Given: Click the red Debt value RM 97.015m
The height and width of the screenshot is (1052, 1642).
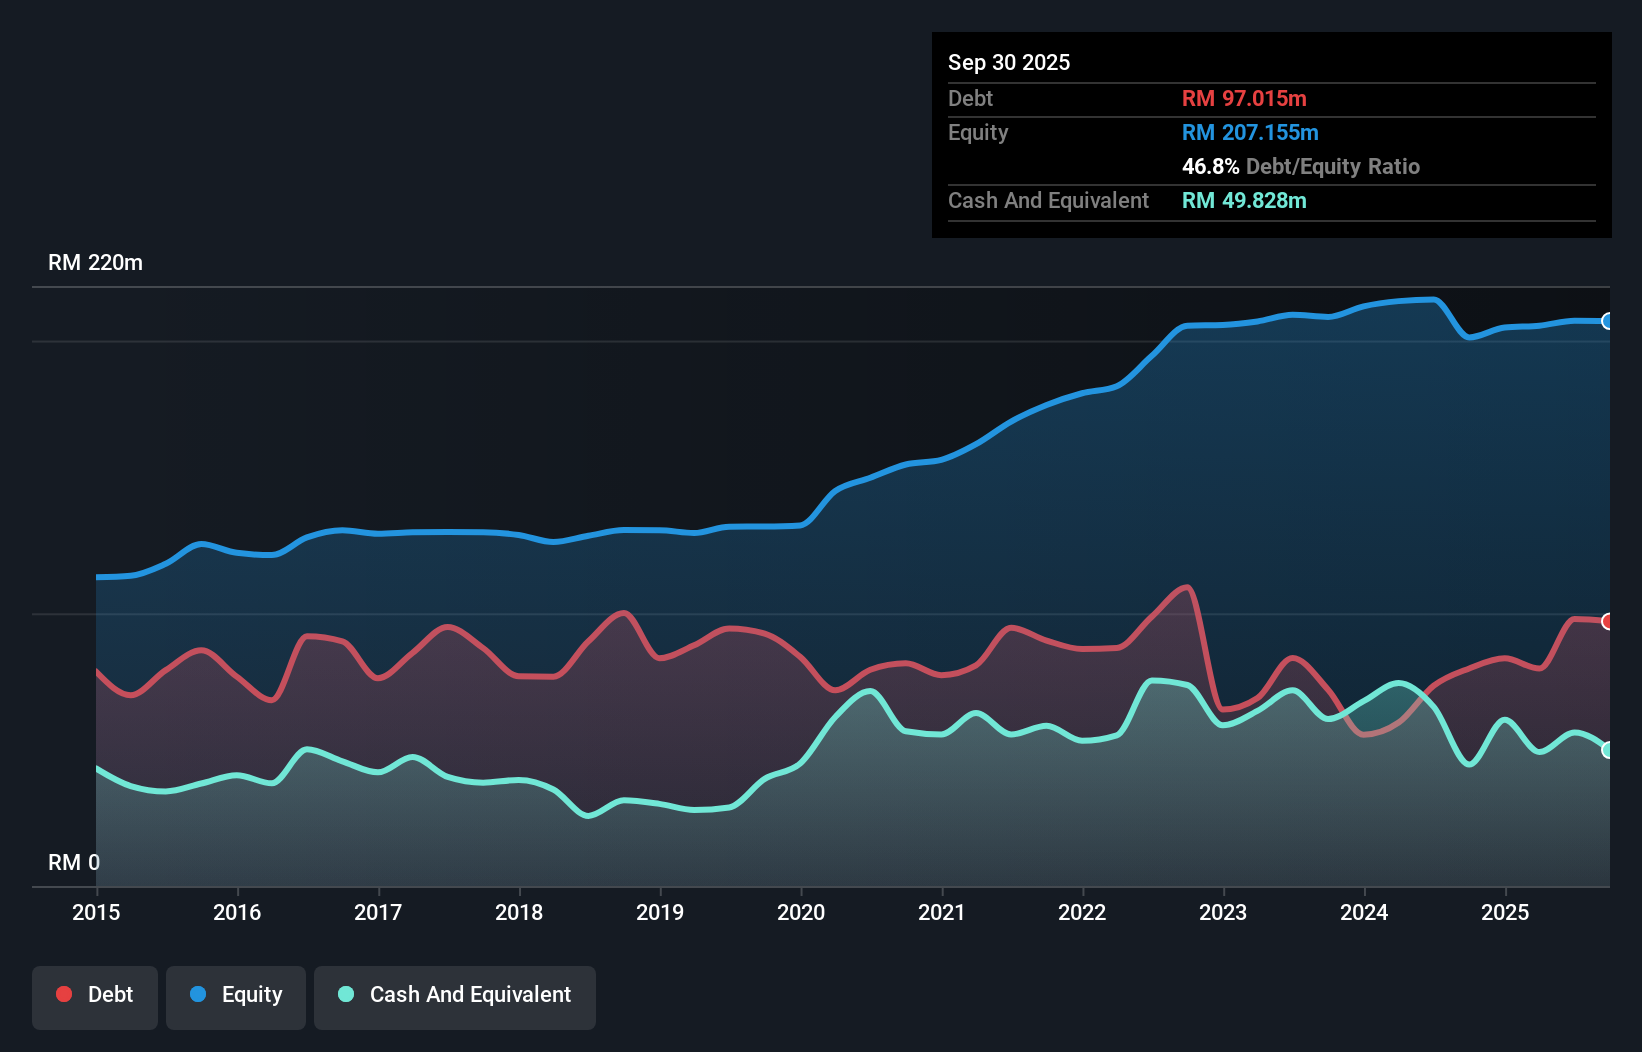Looking at the screenshot, I should pos(1243,98).
